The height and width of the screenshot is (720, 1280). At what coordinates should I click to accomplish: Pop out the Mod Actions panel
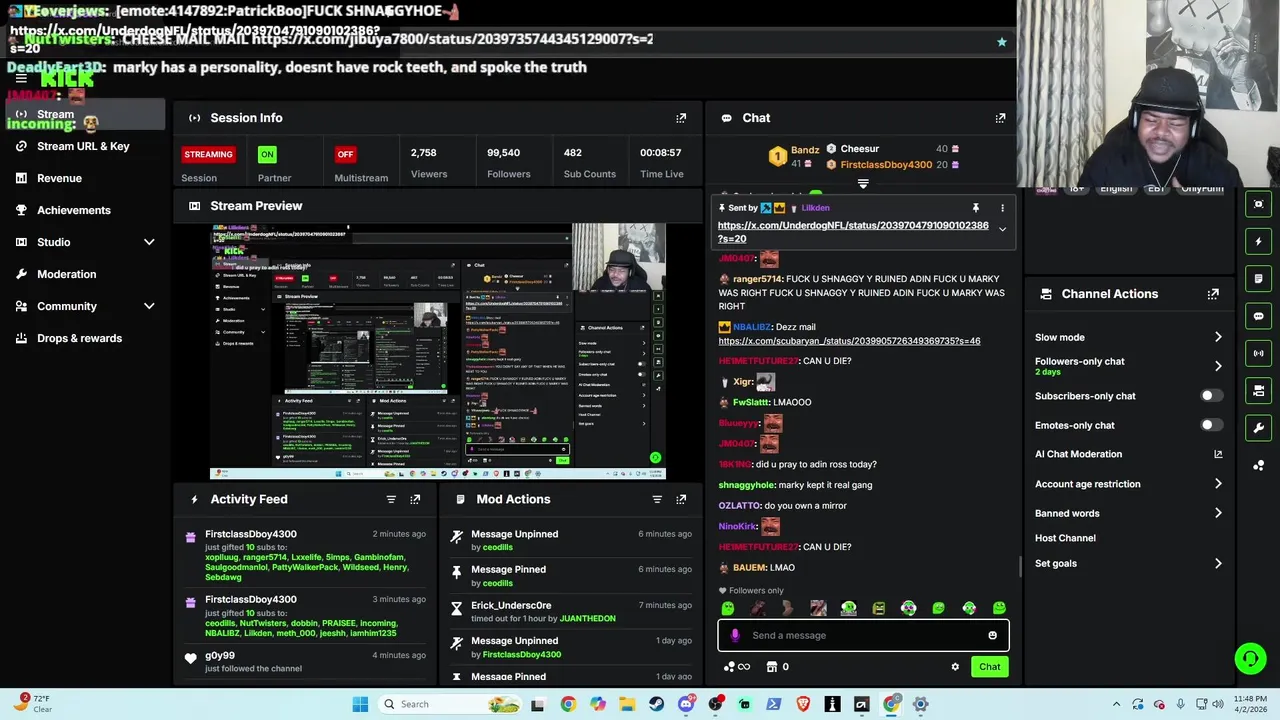pos(681,499)
